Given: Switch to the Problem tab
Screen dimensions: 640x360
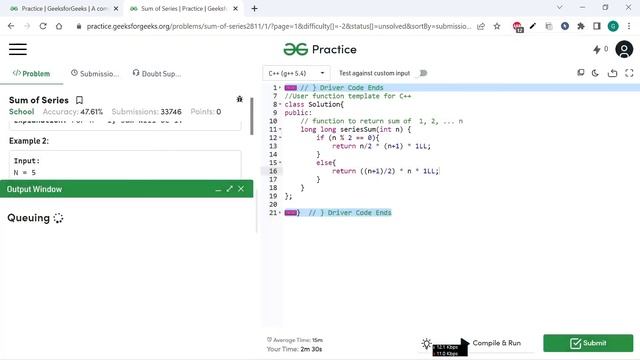Looking at the screenshot, I should 31,73.
